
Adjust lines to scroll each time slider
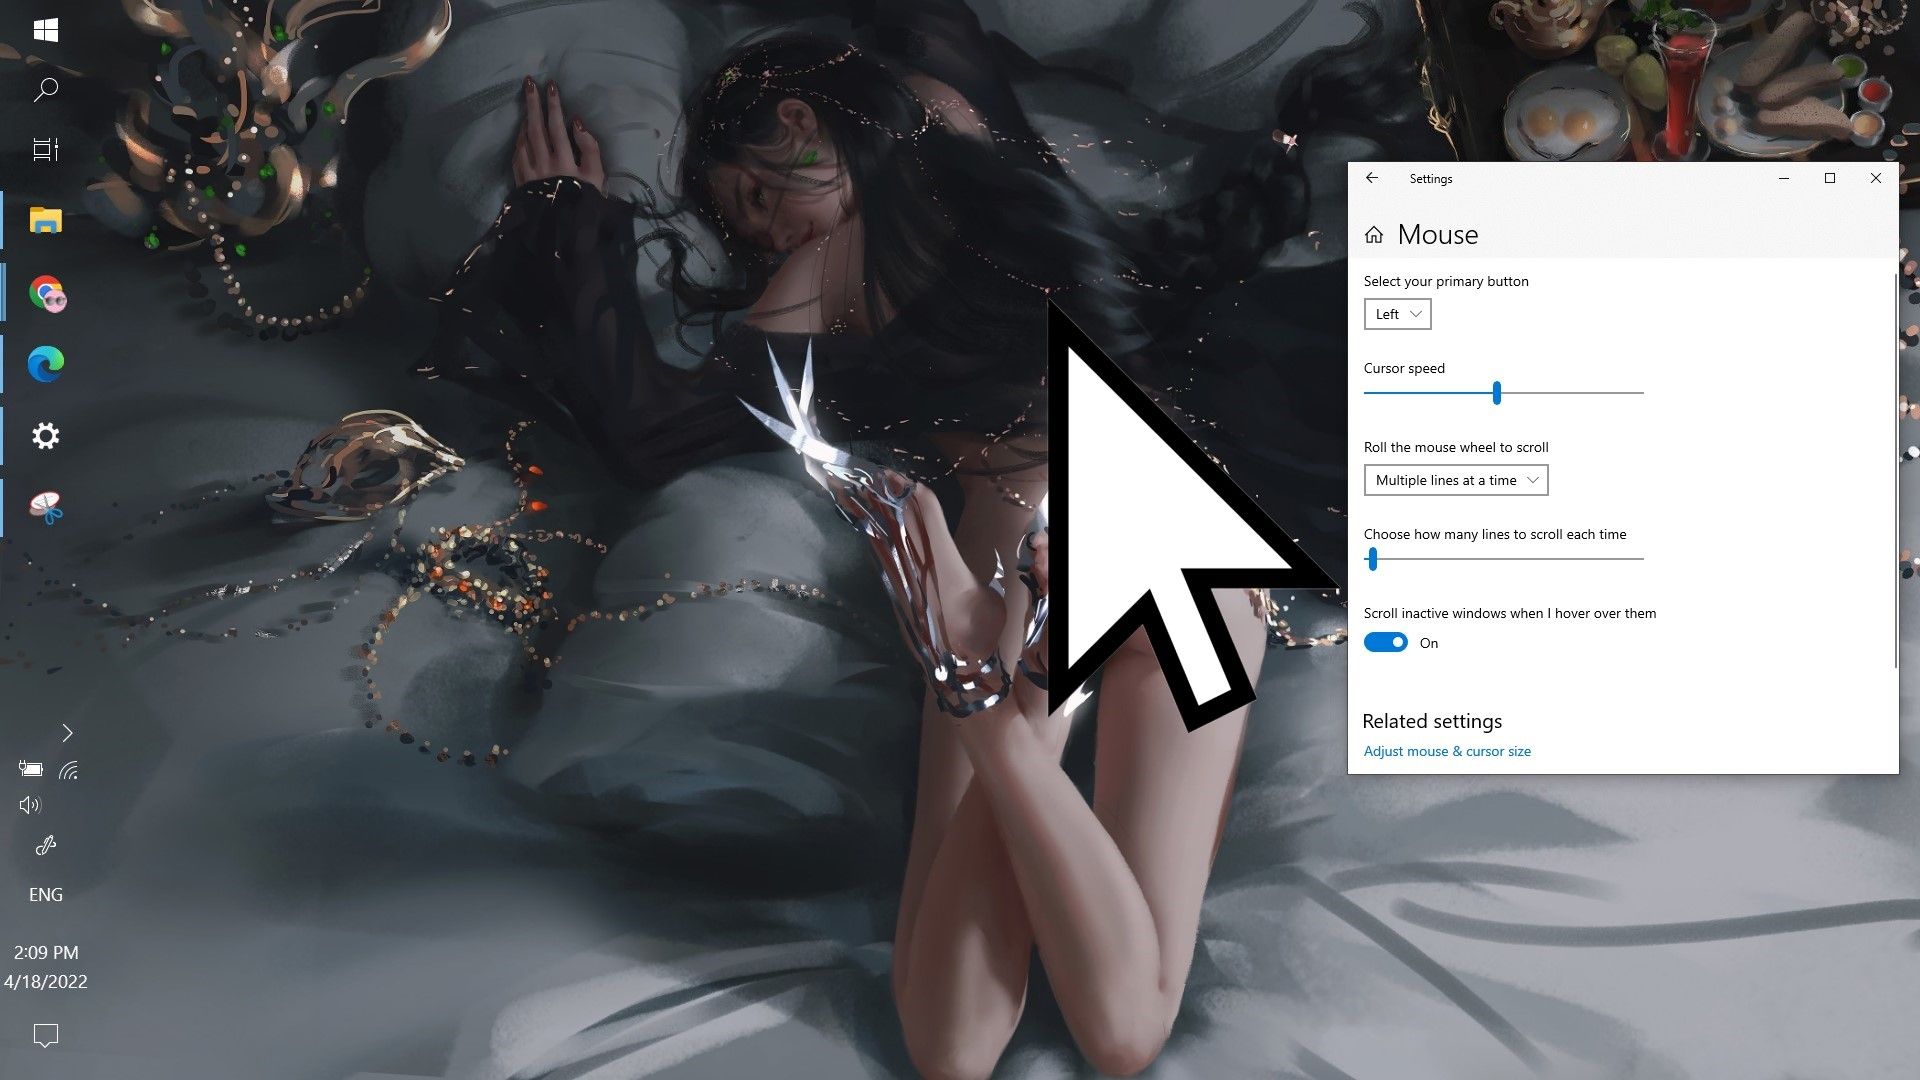[1373, 559]
